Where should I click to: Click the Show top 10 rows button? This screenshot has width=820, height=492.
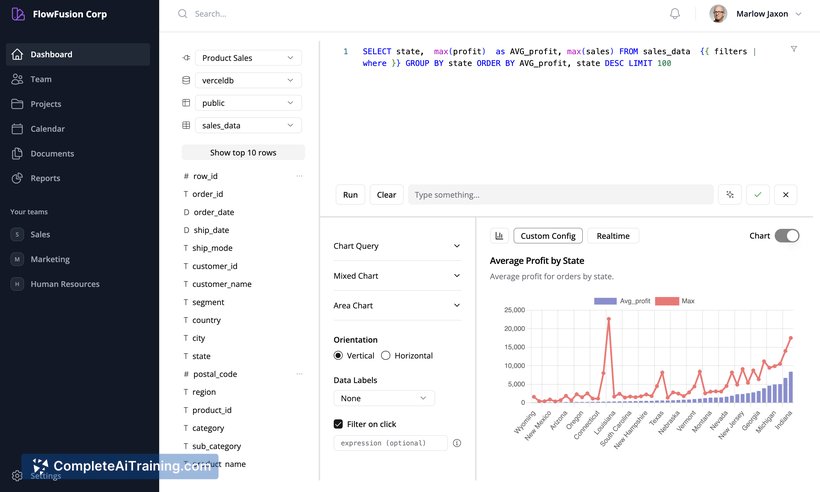(x=243, y=153)
